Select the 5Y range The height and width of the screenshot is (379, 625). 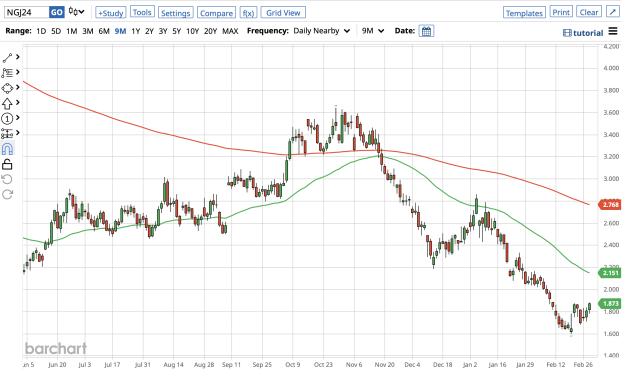click(177, 31)
